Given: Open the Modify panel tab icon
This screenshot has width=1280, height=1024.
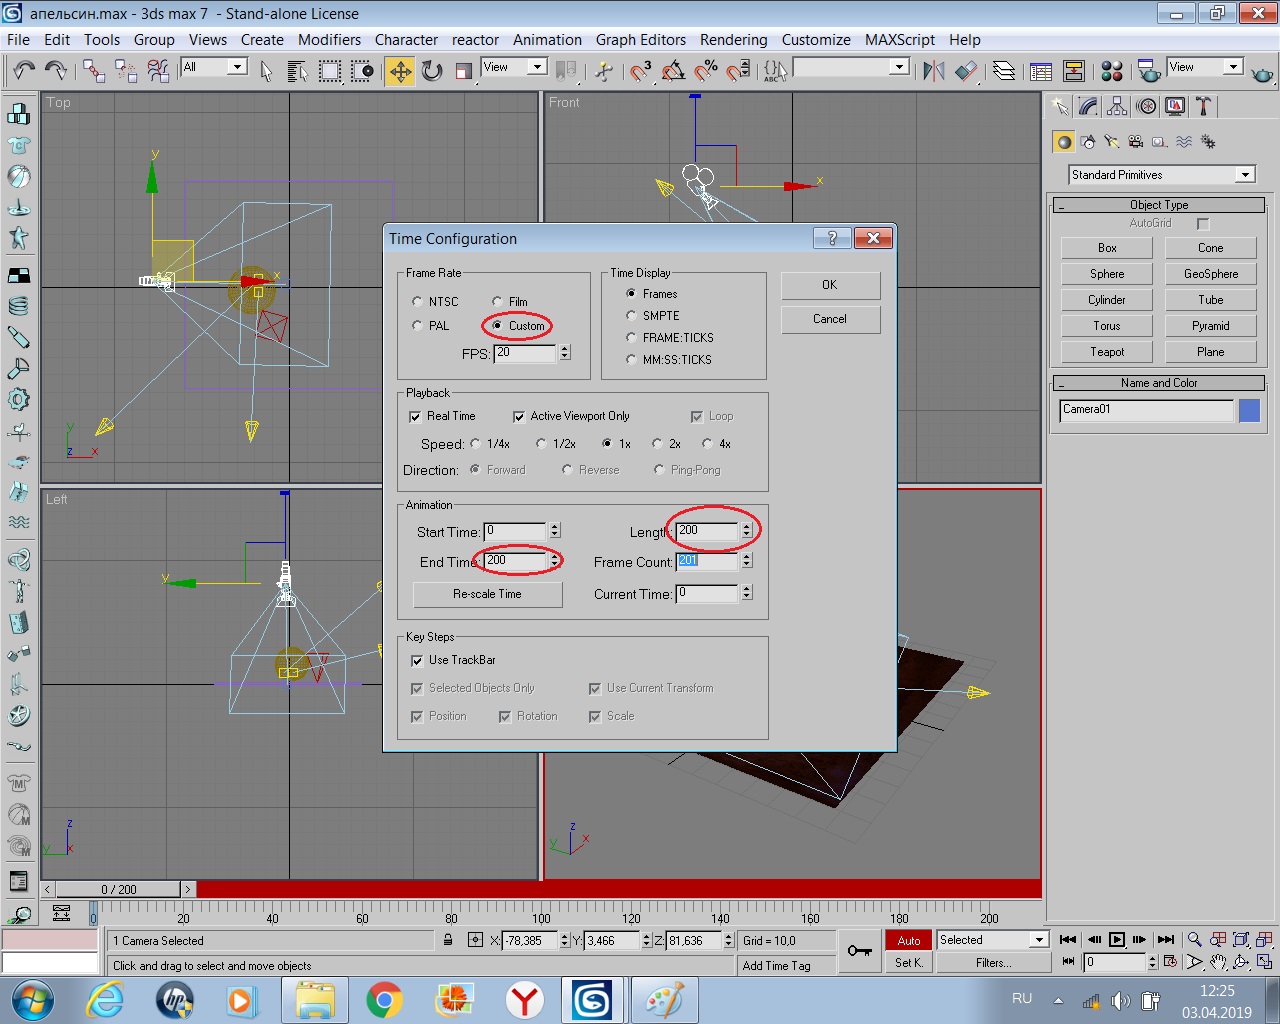Looking at the screenshot, I should tap(1088, 106).
